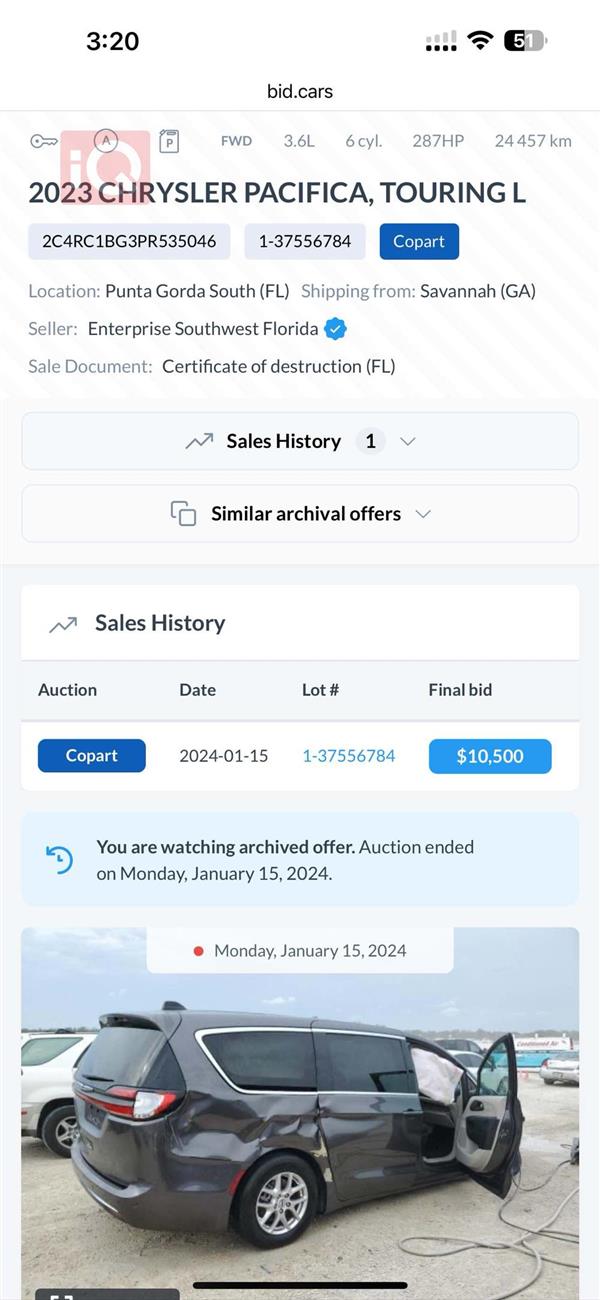Expand the Sales History chevron

(x=407, y=441)
